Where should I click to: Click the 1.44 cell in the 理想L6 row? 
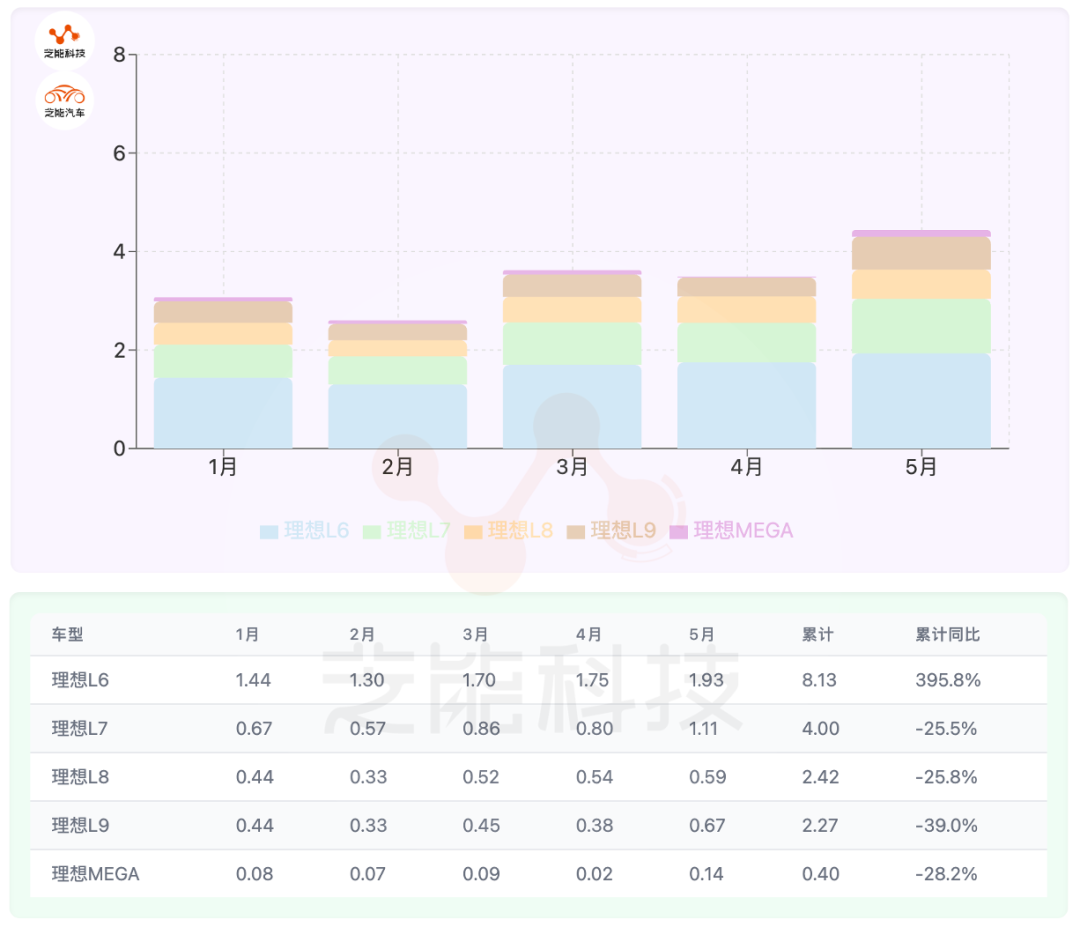coord(253,680)
